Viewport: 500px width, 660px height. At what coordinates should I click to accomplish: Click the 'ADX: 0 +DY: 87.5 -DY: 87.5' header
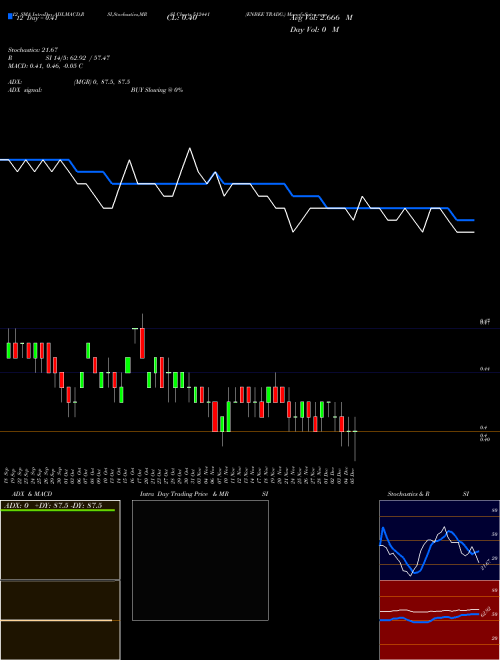coord(53,506)
